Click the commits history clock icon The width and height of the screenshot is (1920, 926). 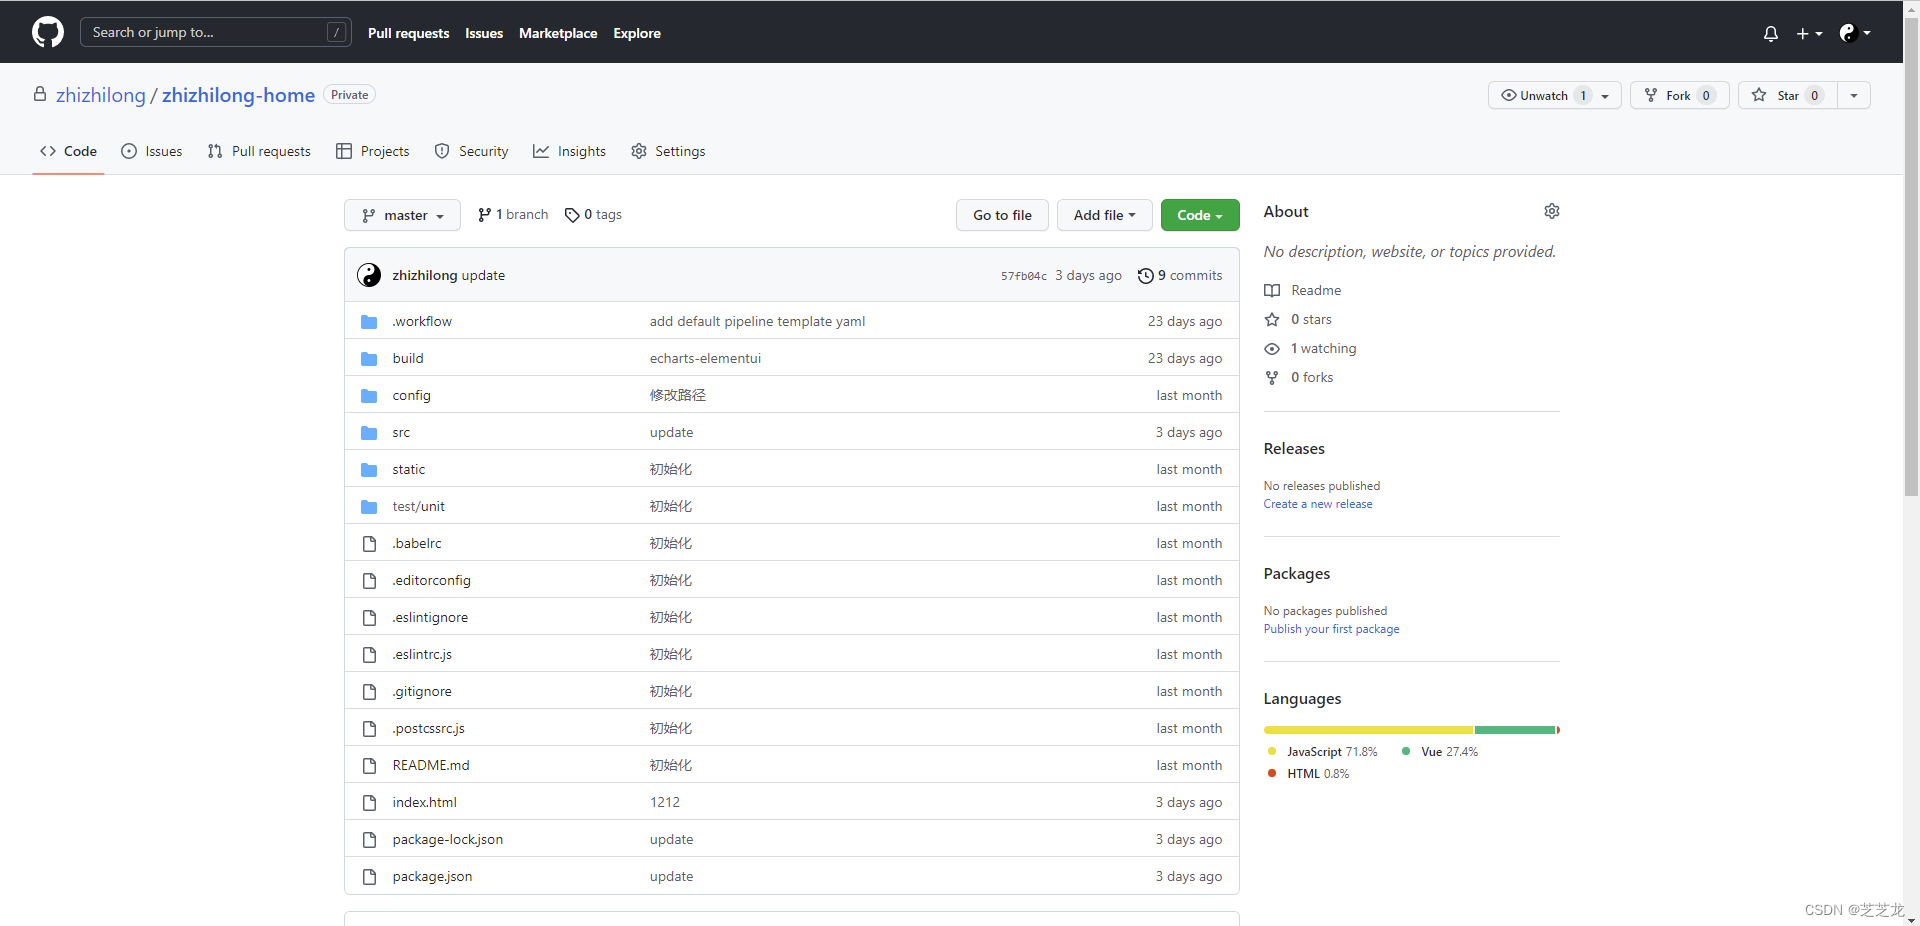point(1146,276)
